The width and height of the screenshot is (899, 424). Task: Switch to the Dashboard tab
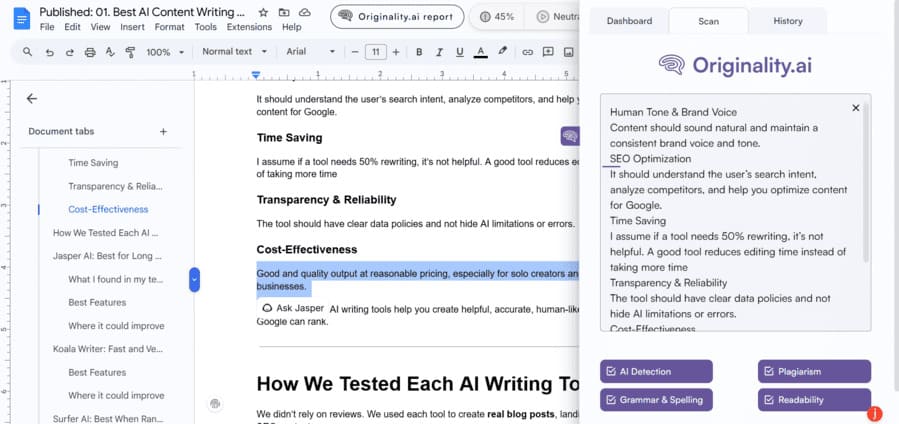click(x=630, y=21)
